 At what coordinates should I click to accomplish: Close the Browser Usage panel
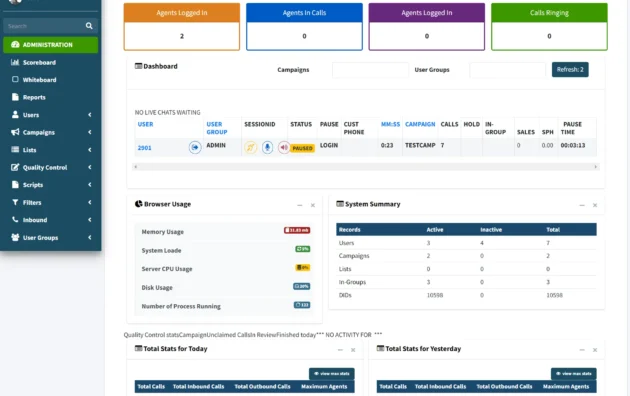[x=313, y=205]
